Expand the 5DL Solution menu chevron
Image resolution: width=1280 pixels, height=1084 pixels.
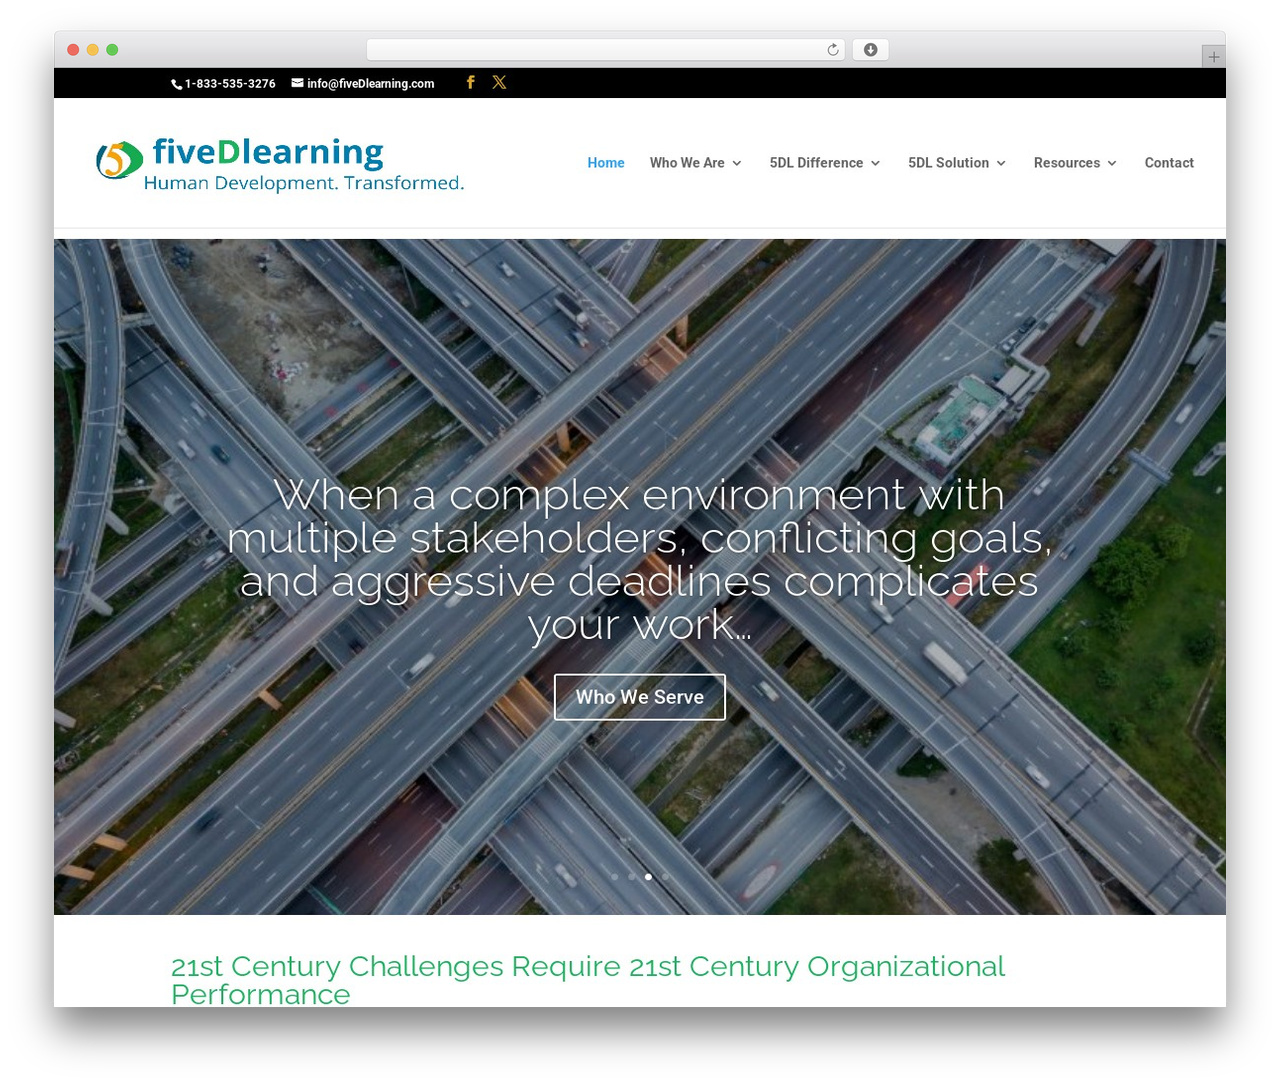click(1001, 163)
